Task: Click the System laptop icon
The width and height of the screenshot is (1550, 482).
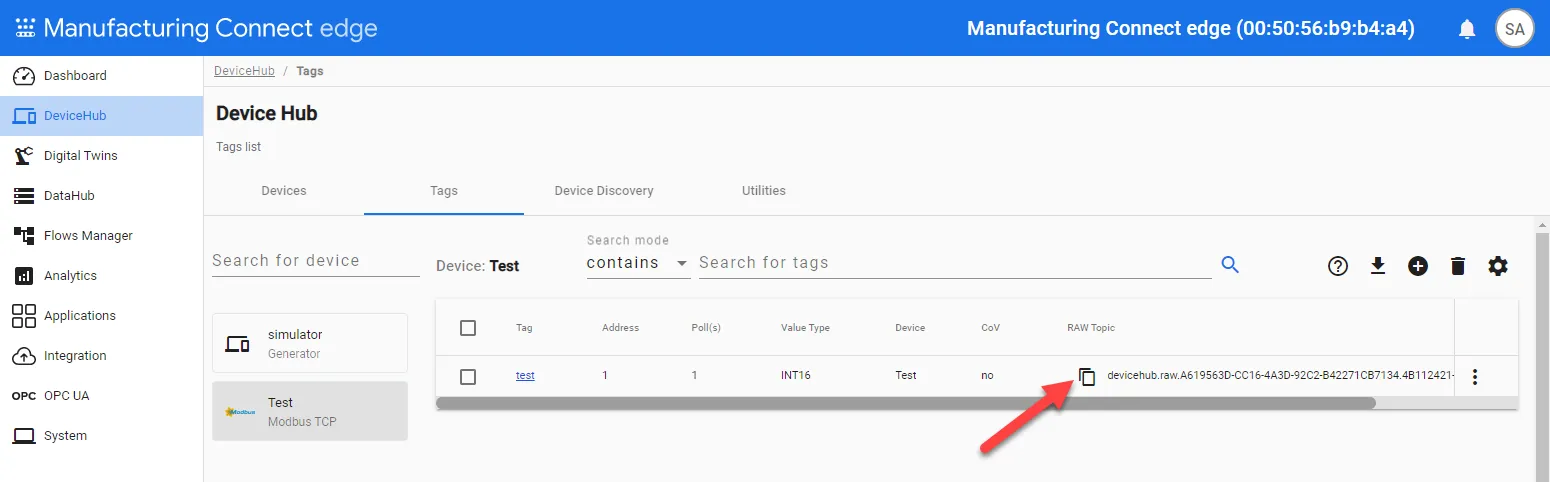Action: (24, 436)
